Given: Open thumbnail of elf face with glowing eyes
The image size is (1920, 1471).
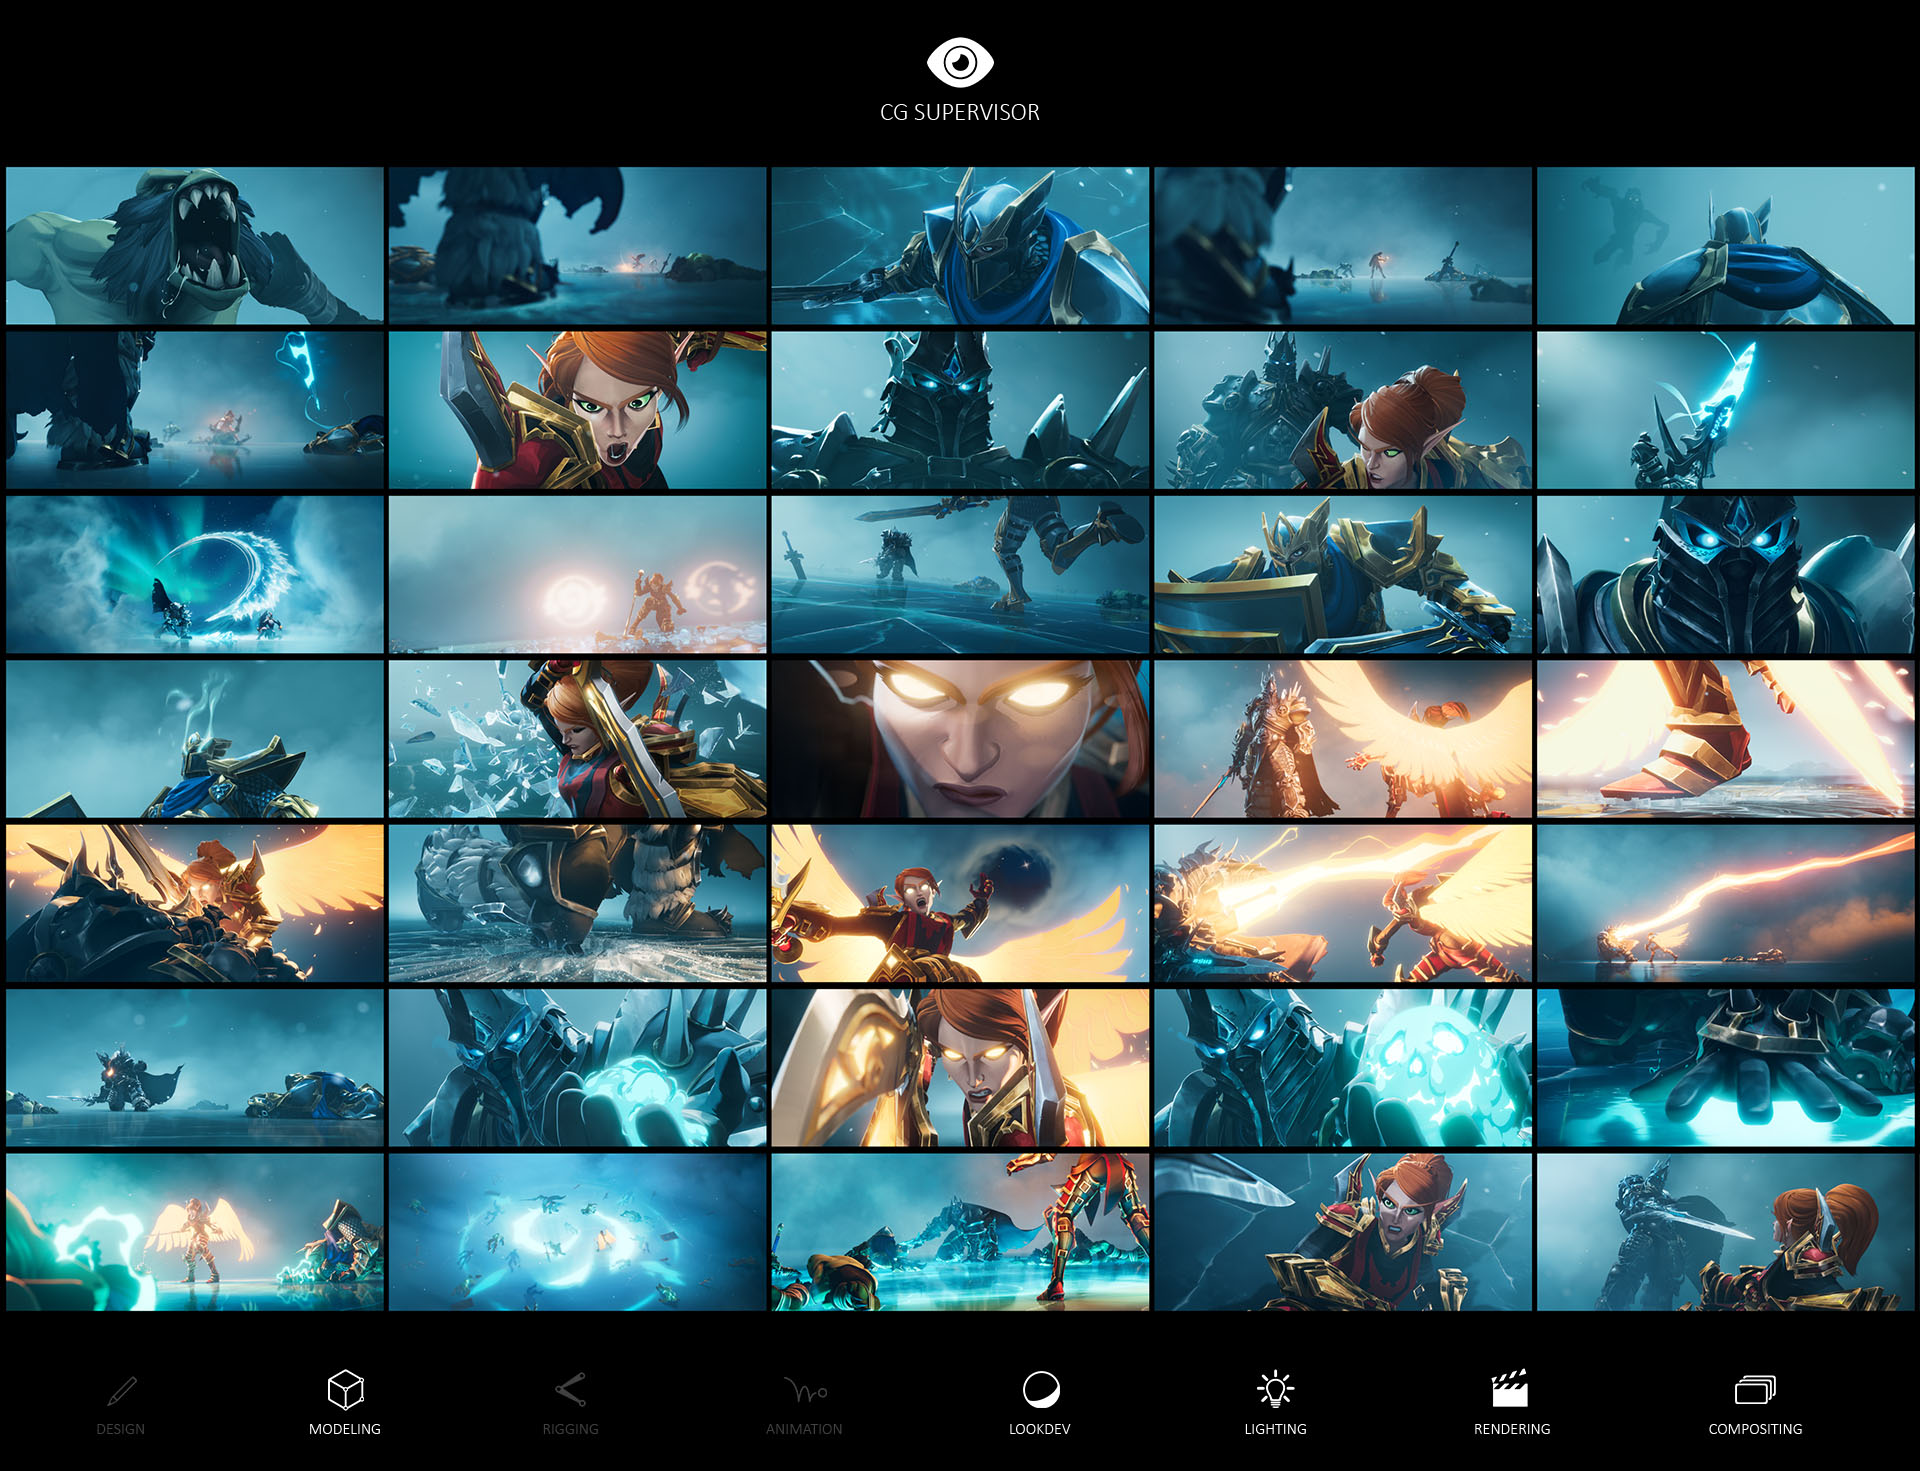Looking at the screenshot, I should 960,739.
